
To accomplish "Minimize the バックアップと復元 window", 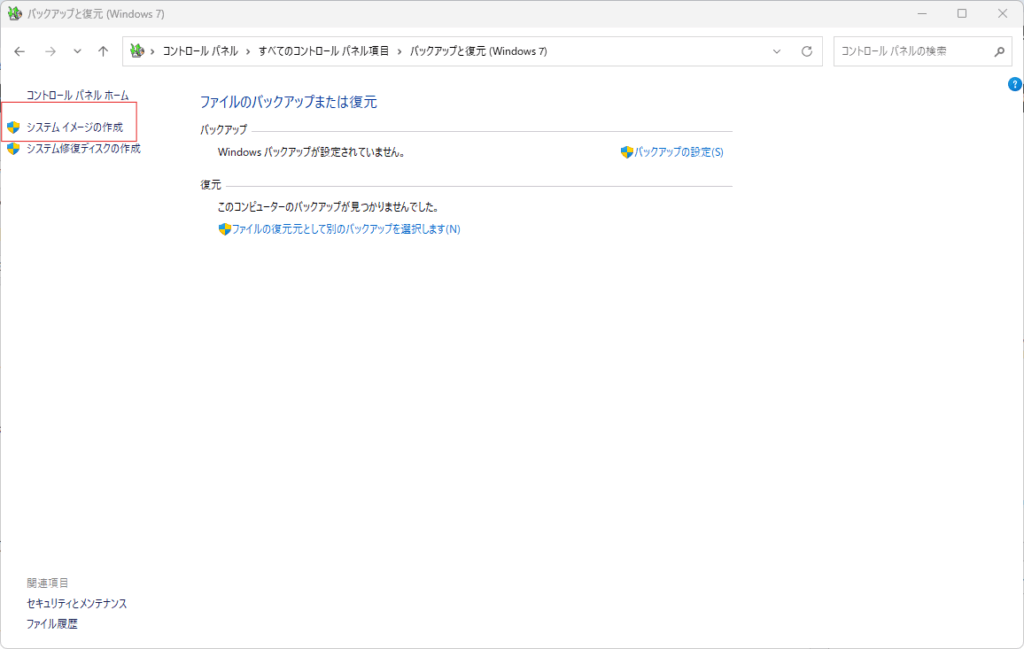I will [922, 14].
